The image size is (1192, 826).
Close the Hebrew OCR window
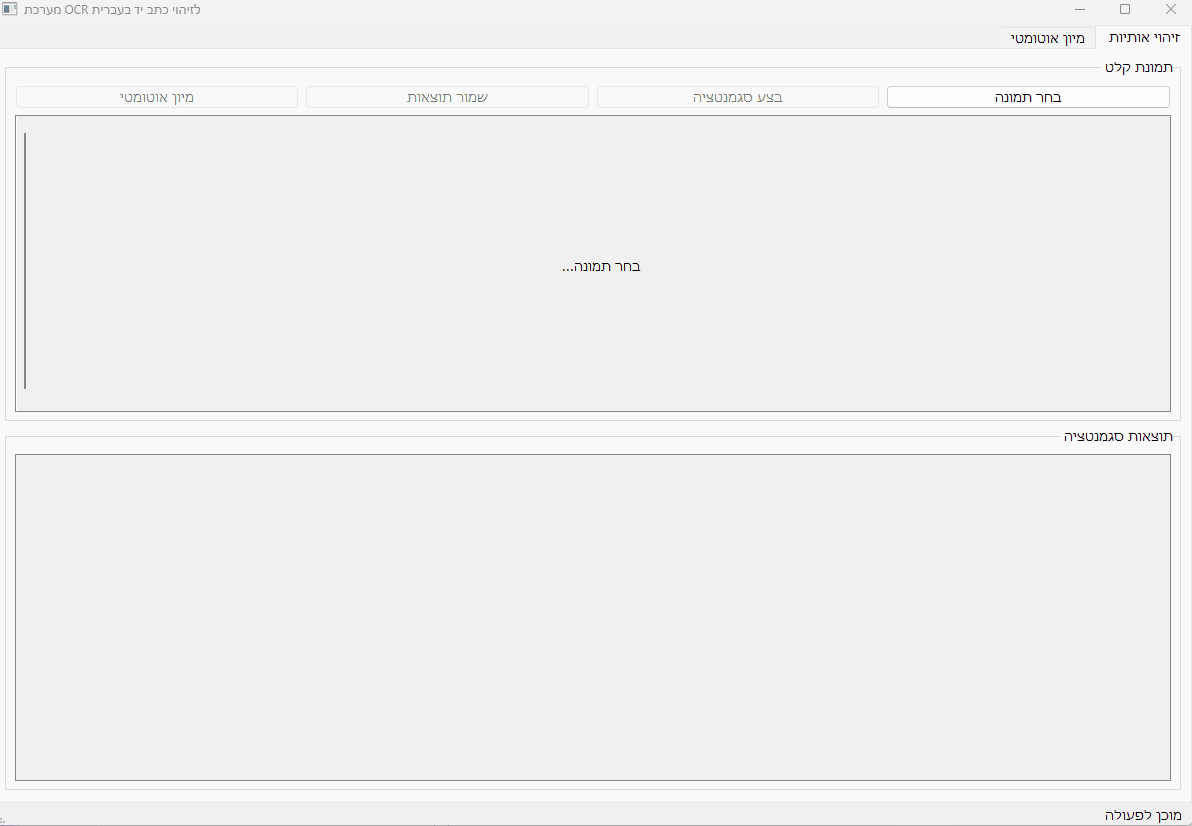pyautogui.click(x=1170, y=9)
